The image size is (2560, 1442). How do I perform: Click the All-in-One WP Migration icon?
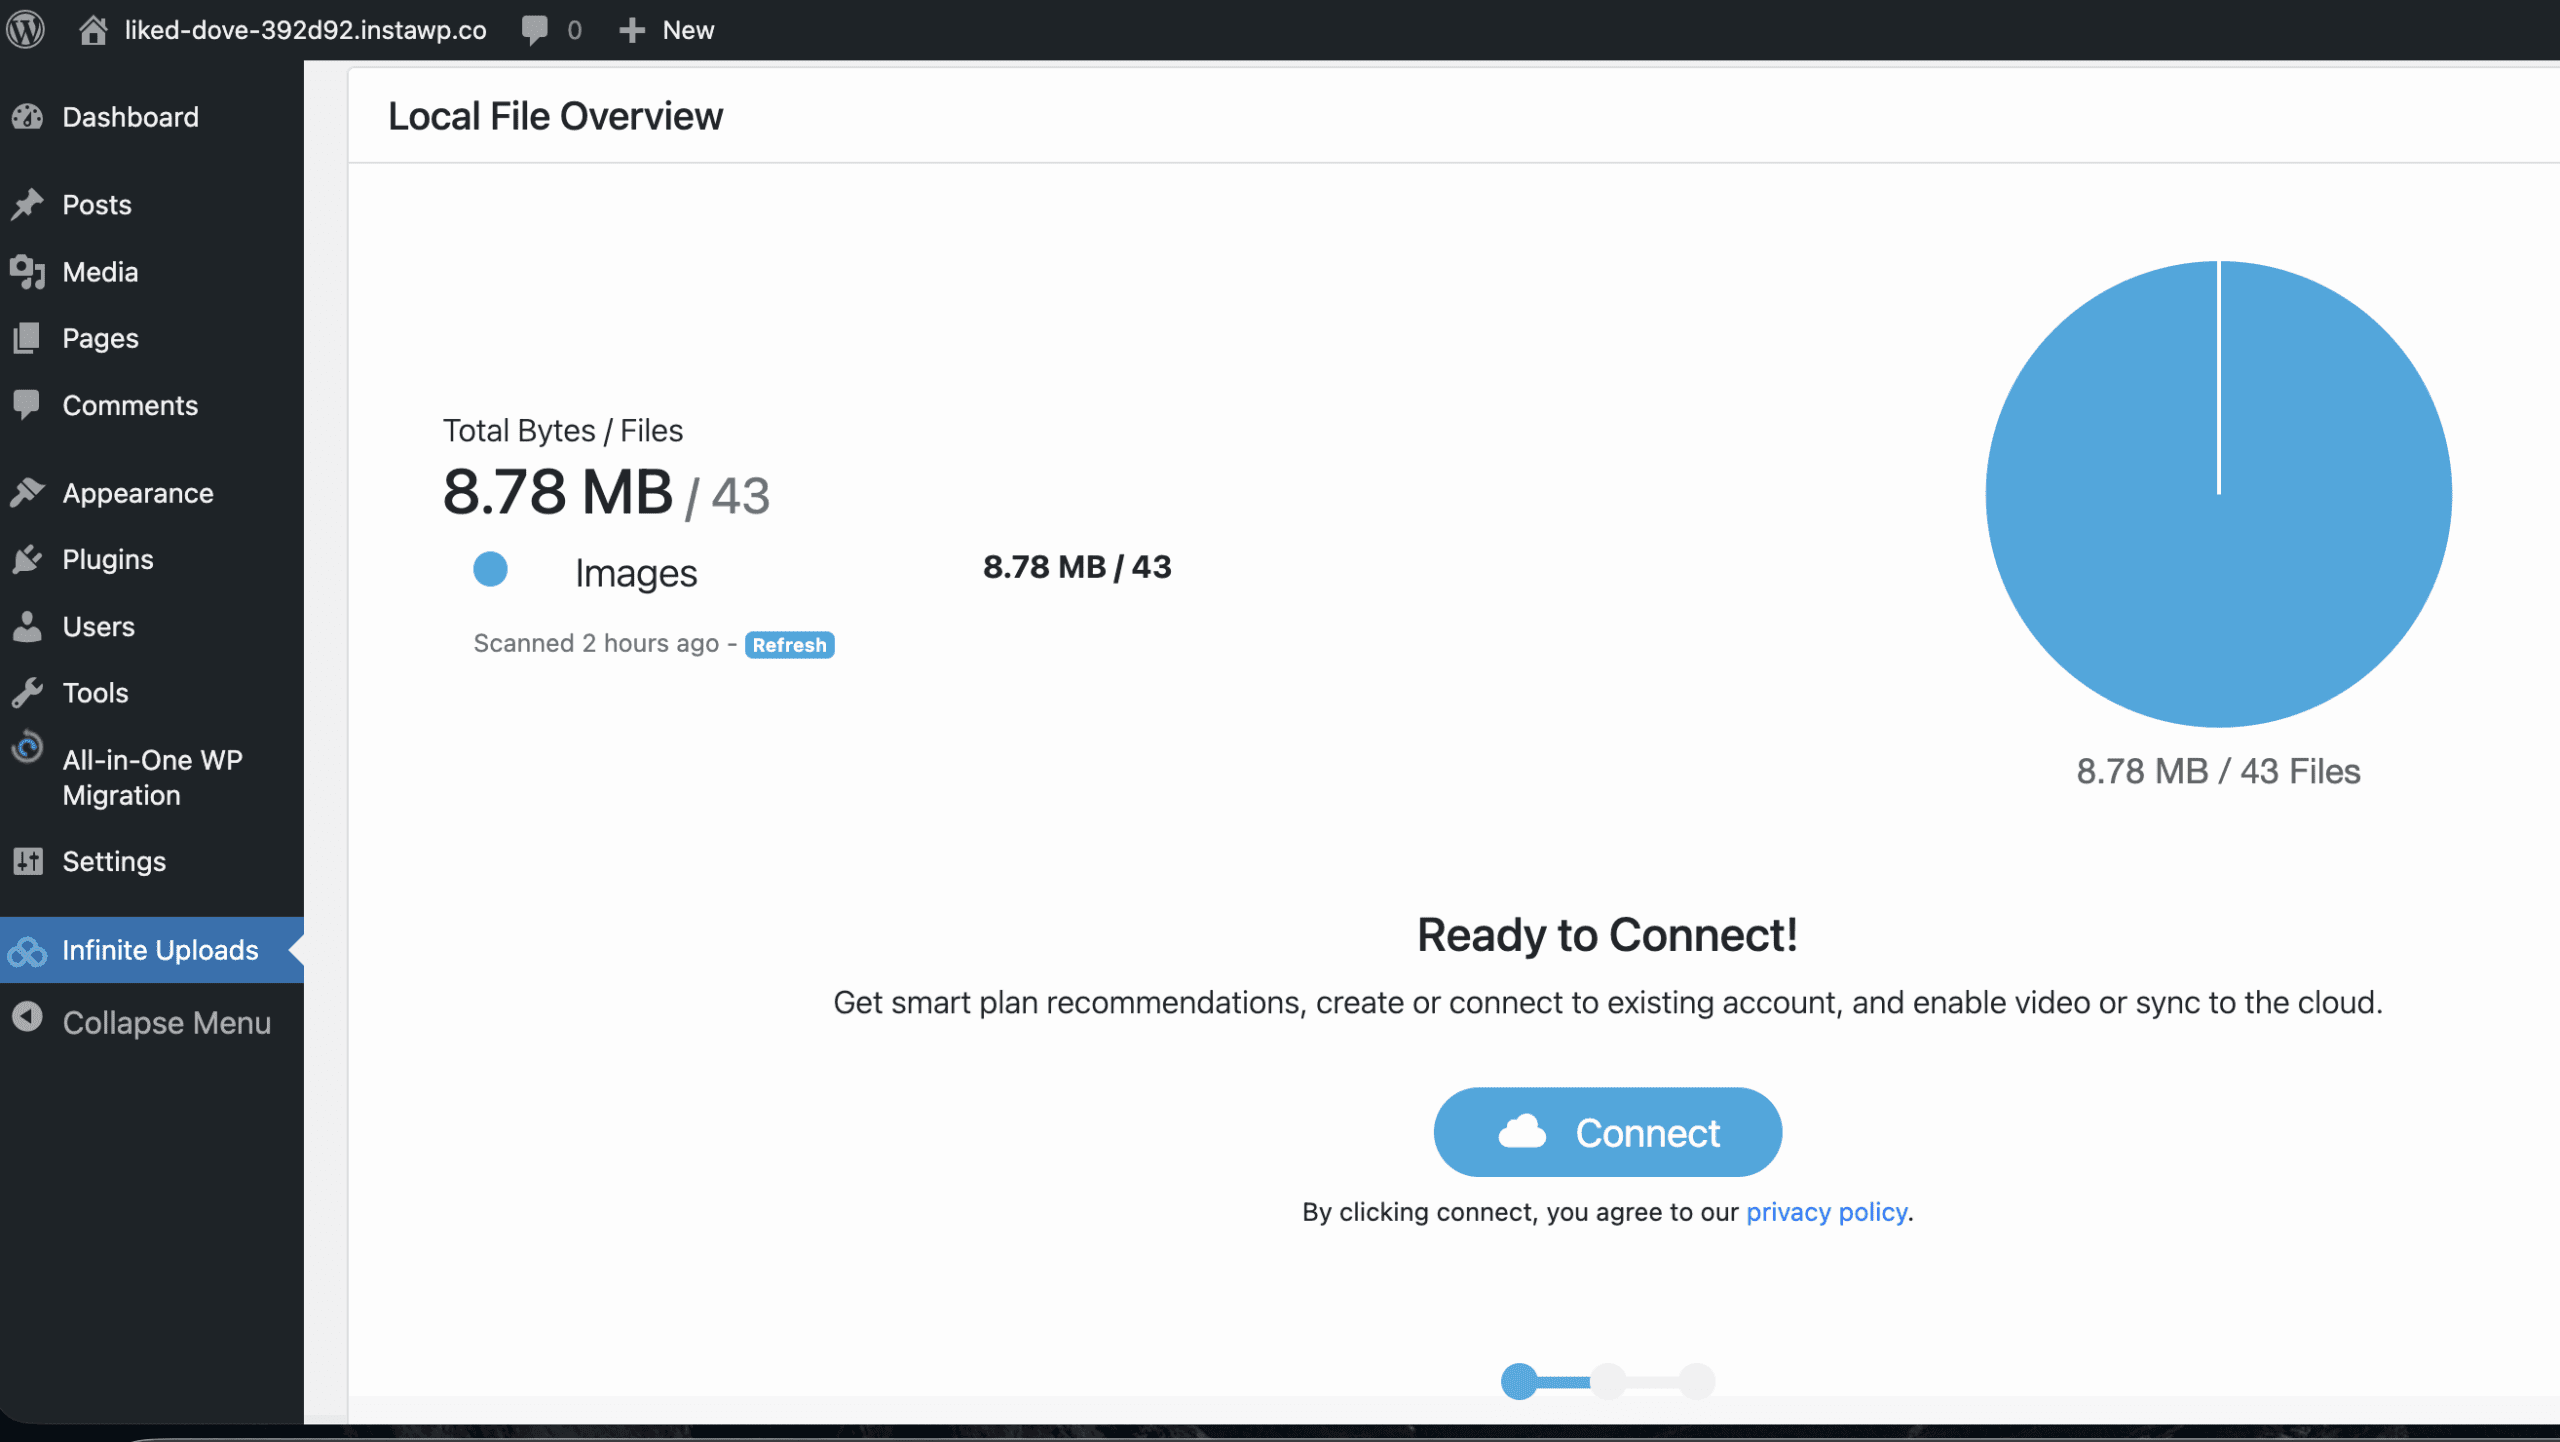(28, 748)
